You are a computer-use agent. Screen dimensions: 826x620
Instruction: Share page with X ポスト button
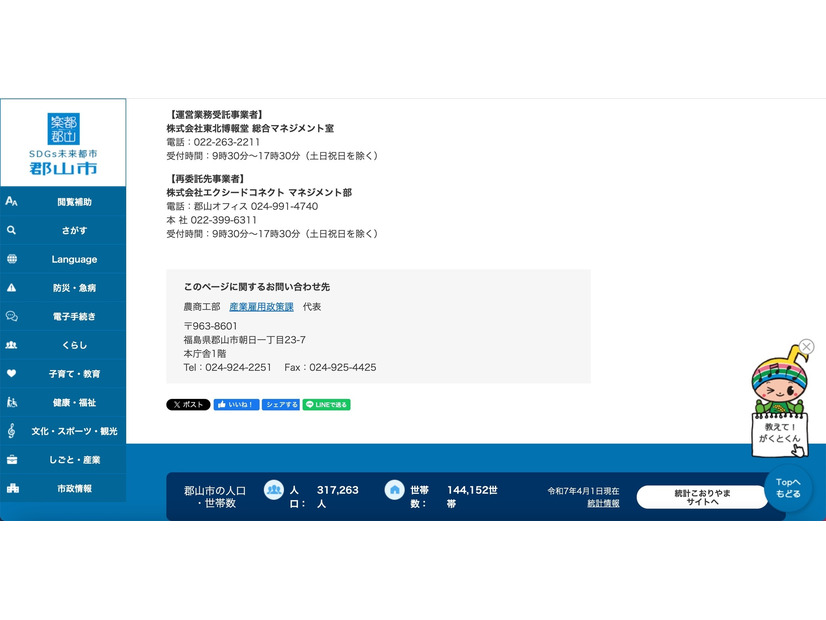(188, 405)
